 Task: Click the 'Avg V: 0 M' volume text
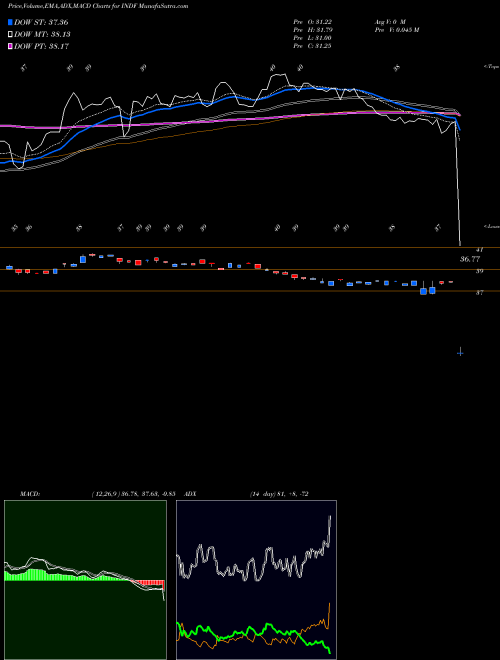point(390,22)
